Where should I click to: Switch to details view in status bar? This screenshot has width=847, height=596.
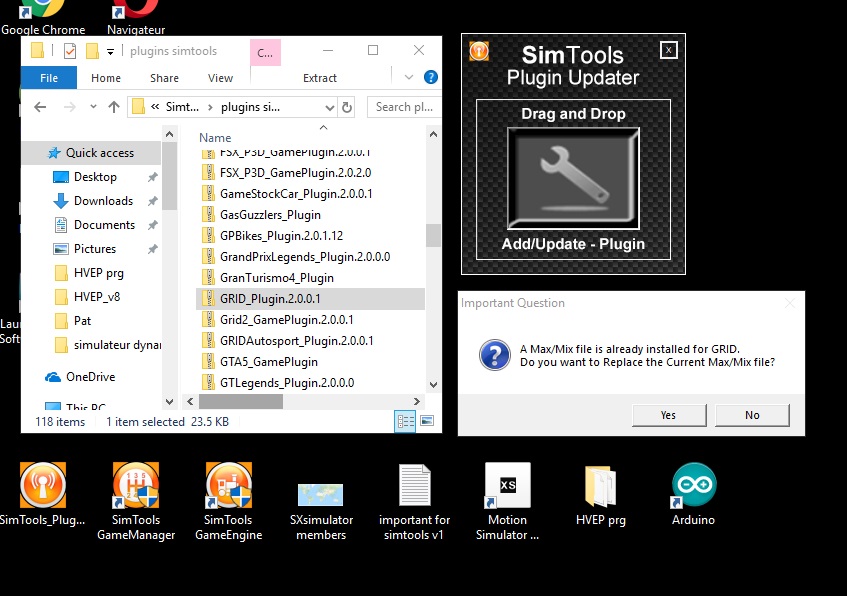(x=405, y=421)
